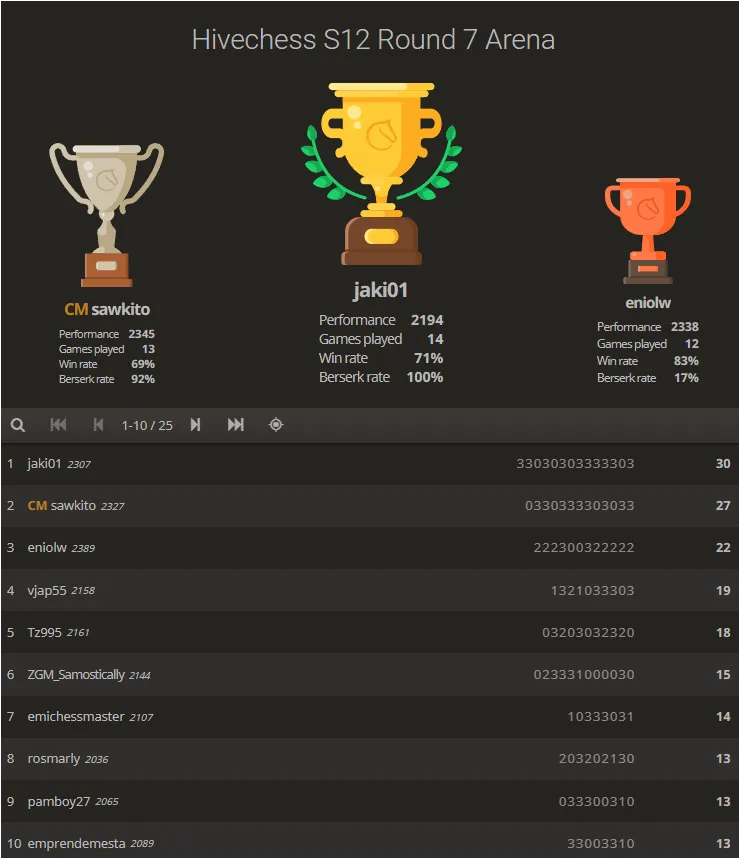This screenshot has height=859, width=740.
Task: Select Tz995 row in standings
Action: [370, 633]
